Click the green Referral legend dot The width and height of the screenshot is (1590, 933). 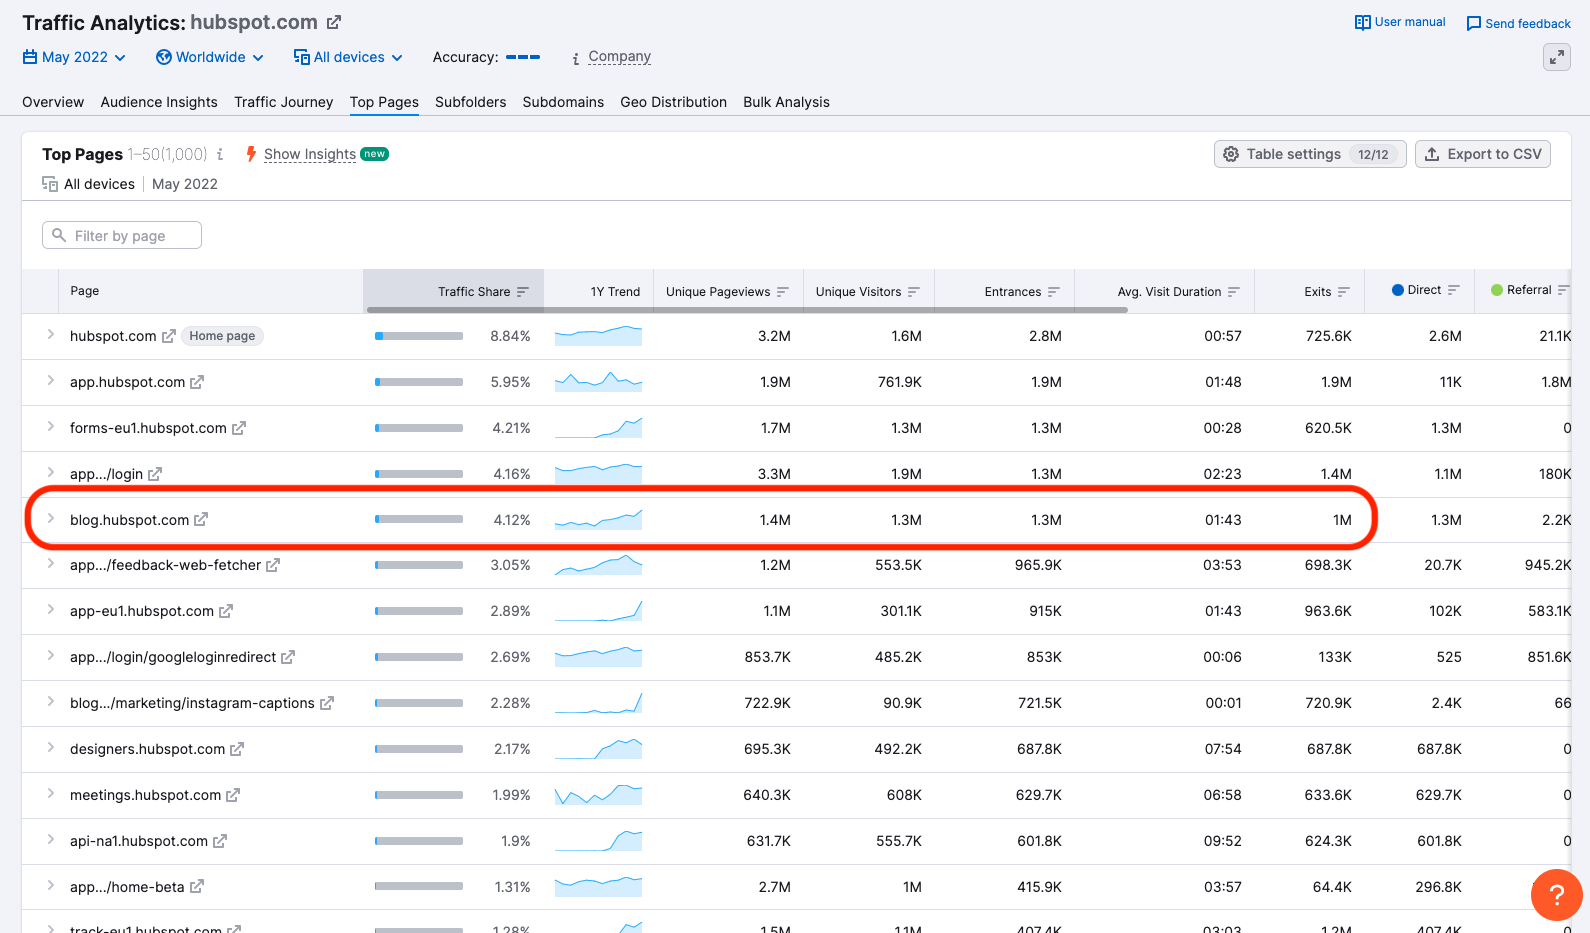click(1497, 290)
